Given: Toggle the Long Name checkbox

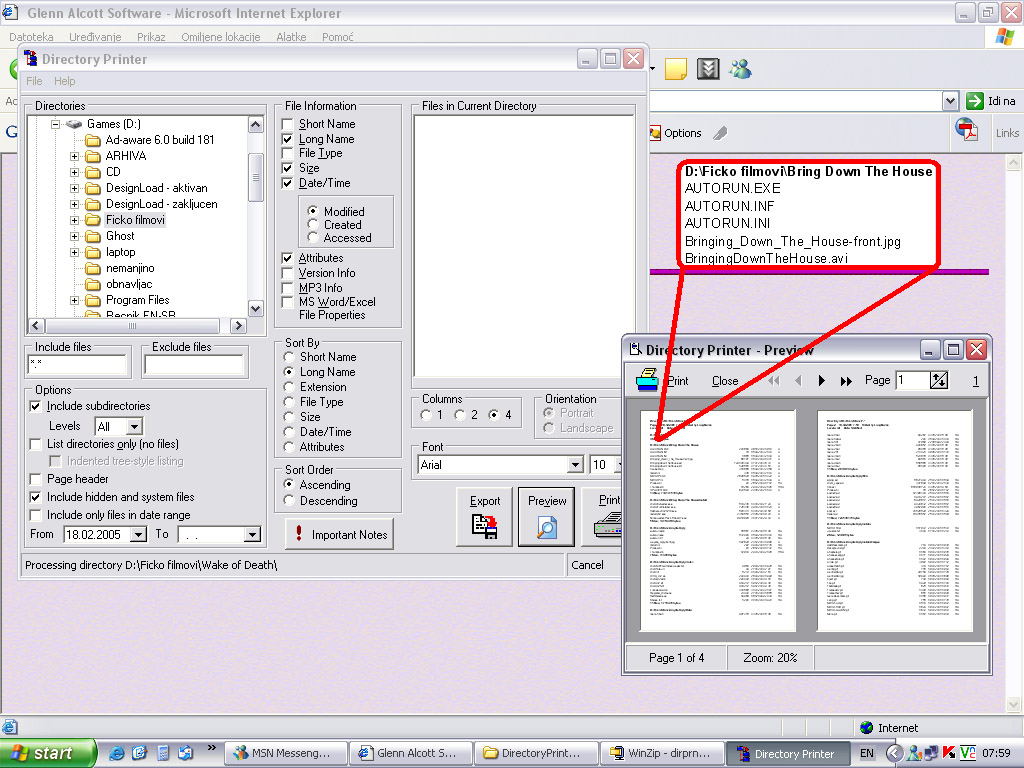Looking at the screenshot, I should (x=287, y=139).
